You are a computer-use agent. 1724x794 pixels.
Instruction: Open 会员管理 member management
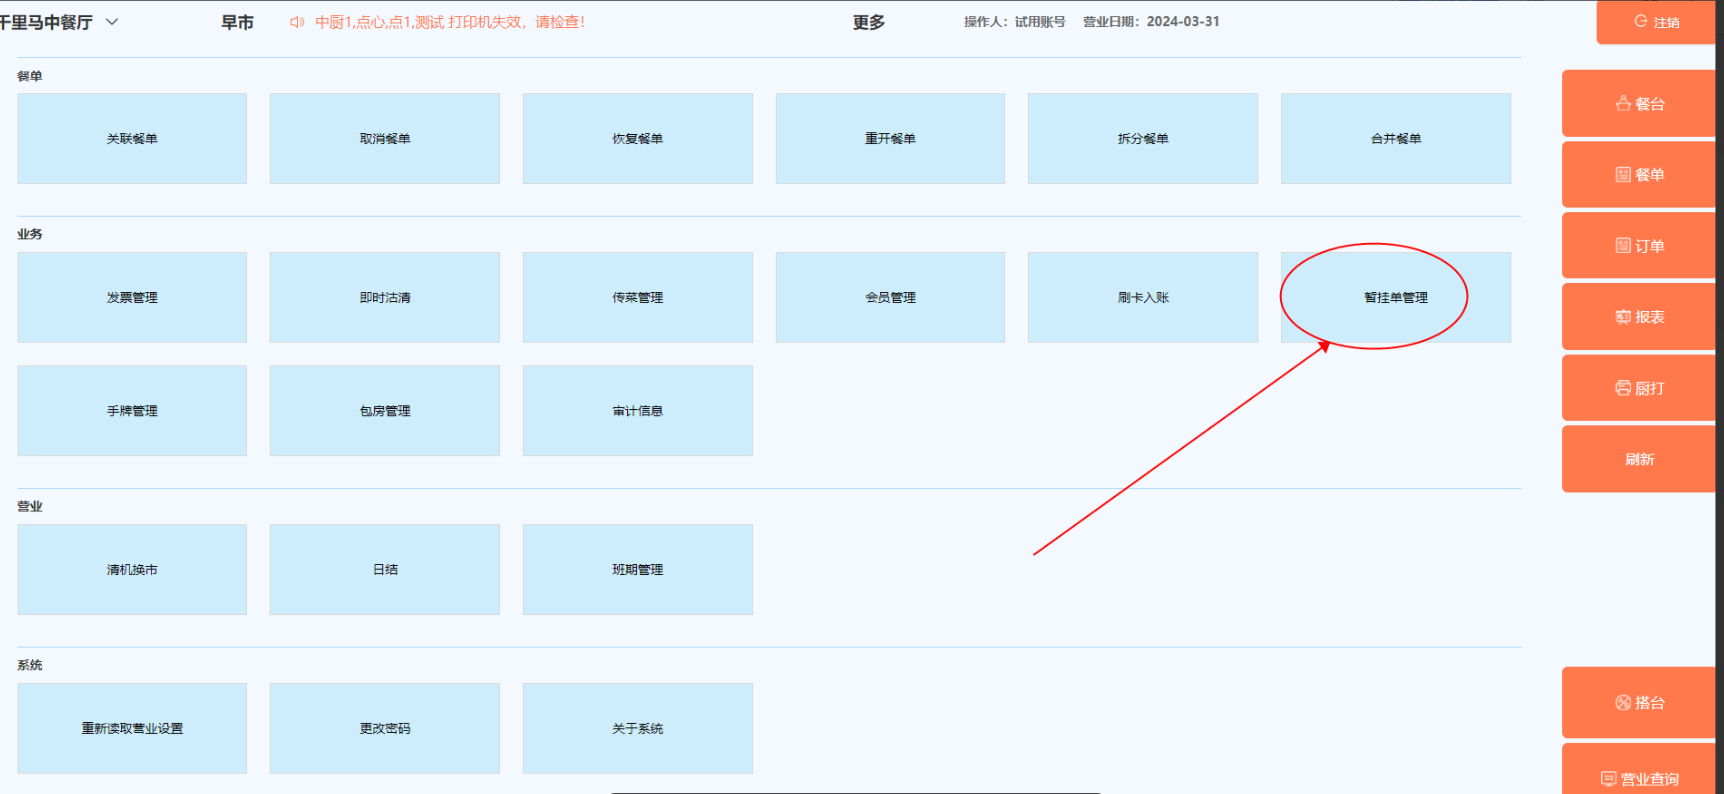[x=890, y=297]
